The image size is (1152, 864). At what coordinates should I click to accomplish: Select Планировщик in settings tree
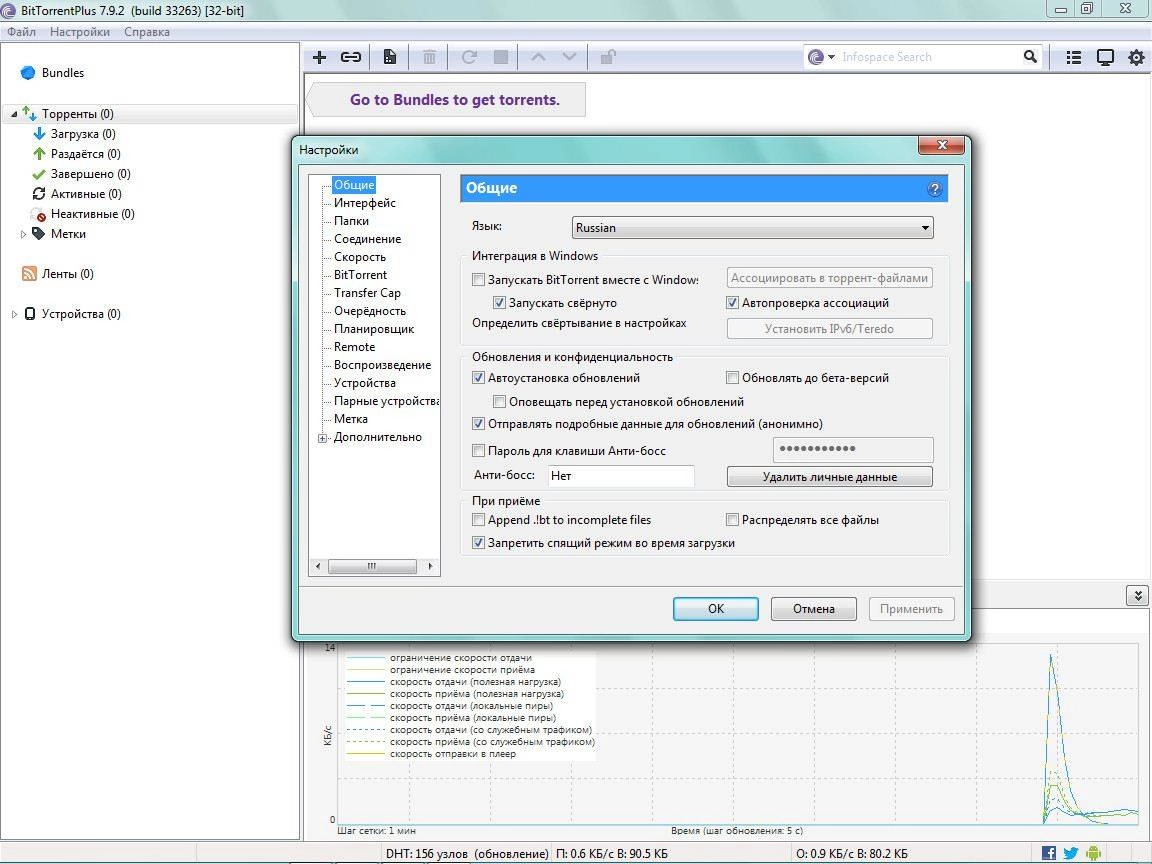tap(374, 328)
